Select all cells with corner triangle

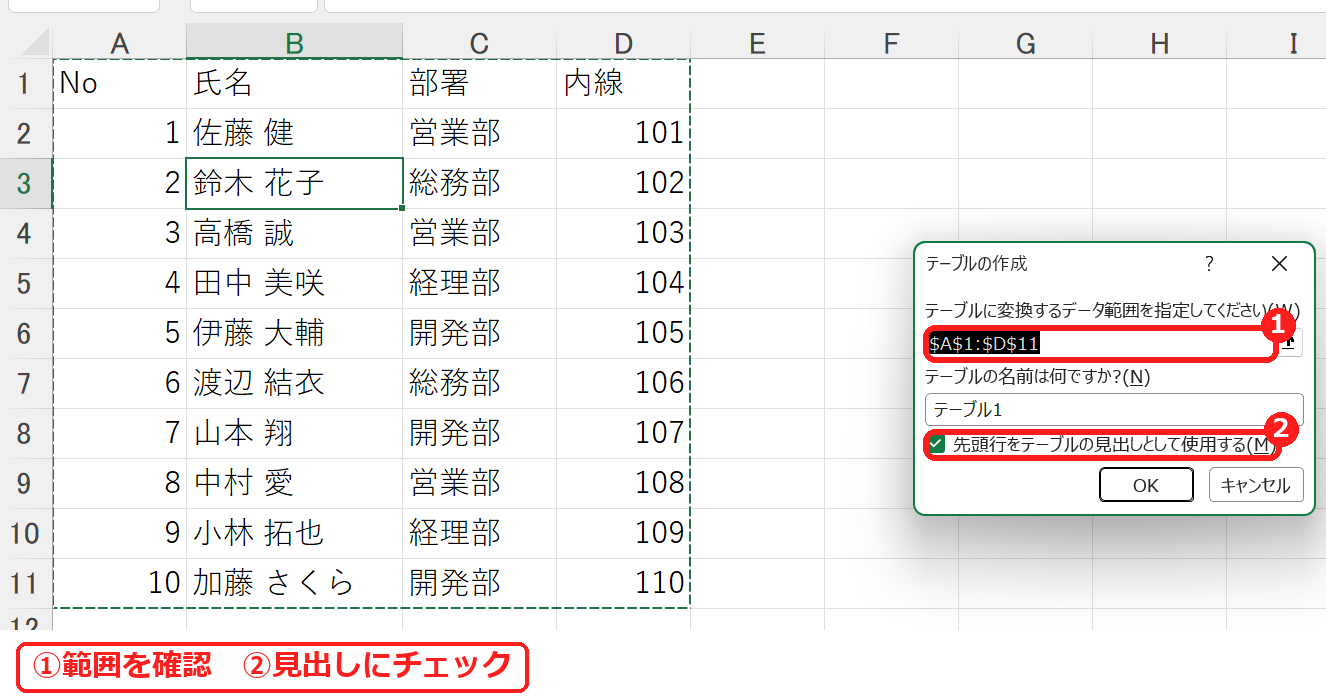27,43
